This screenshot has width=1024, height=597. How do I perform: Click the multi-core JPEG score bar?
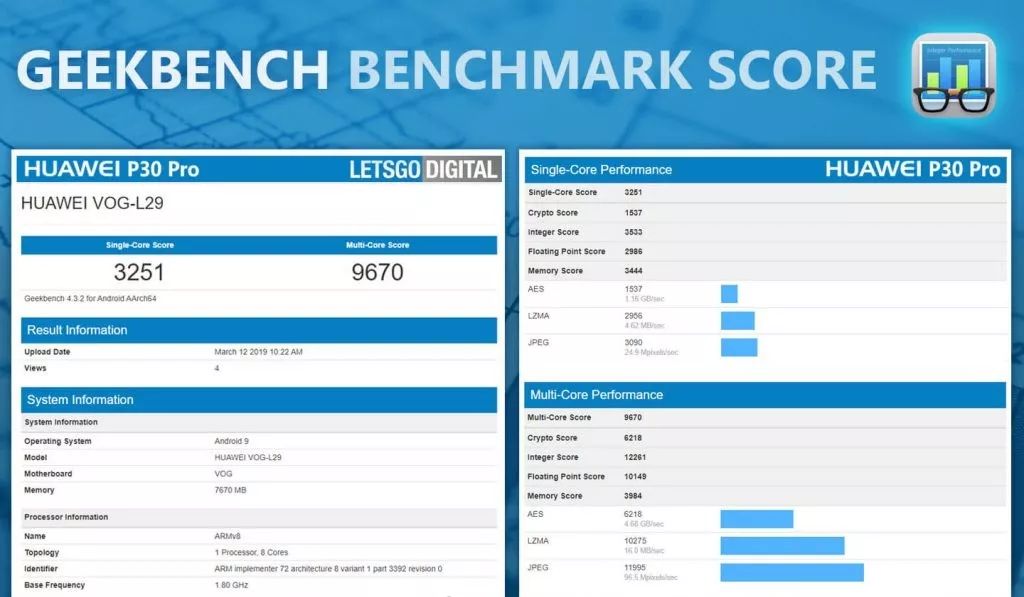tap(791, 572)
